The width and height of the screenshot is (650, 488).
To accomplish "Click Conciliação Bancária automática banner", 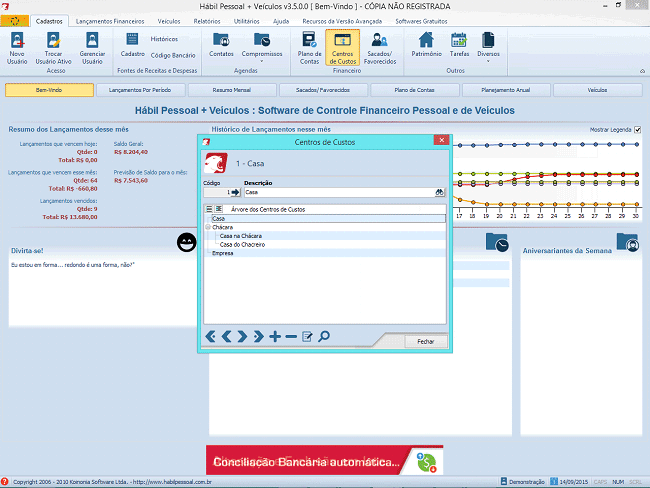I will point(324,460).
